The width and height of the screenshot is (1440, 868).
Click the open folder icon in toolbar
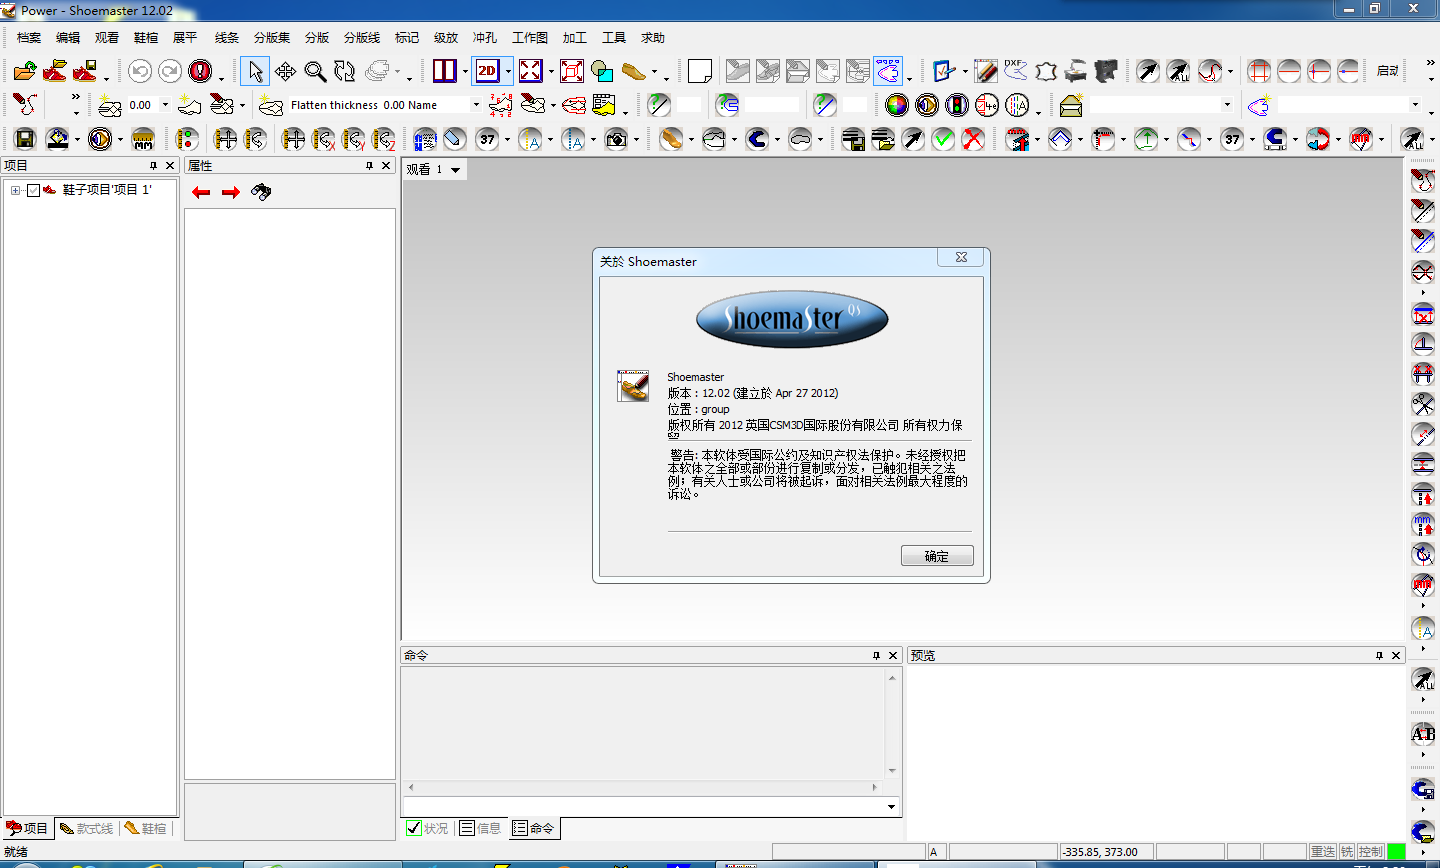[x=25, y=71]
